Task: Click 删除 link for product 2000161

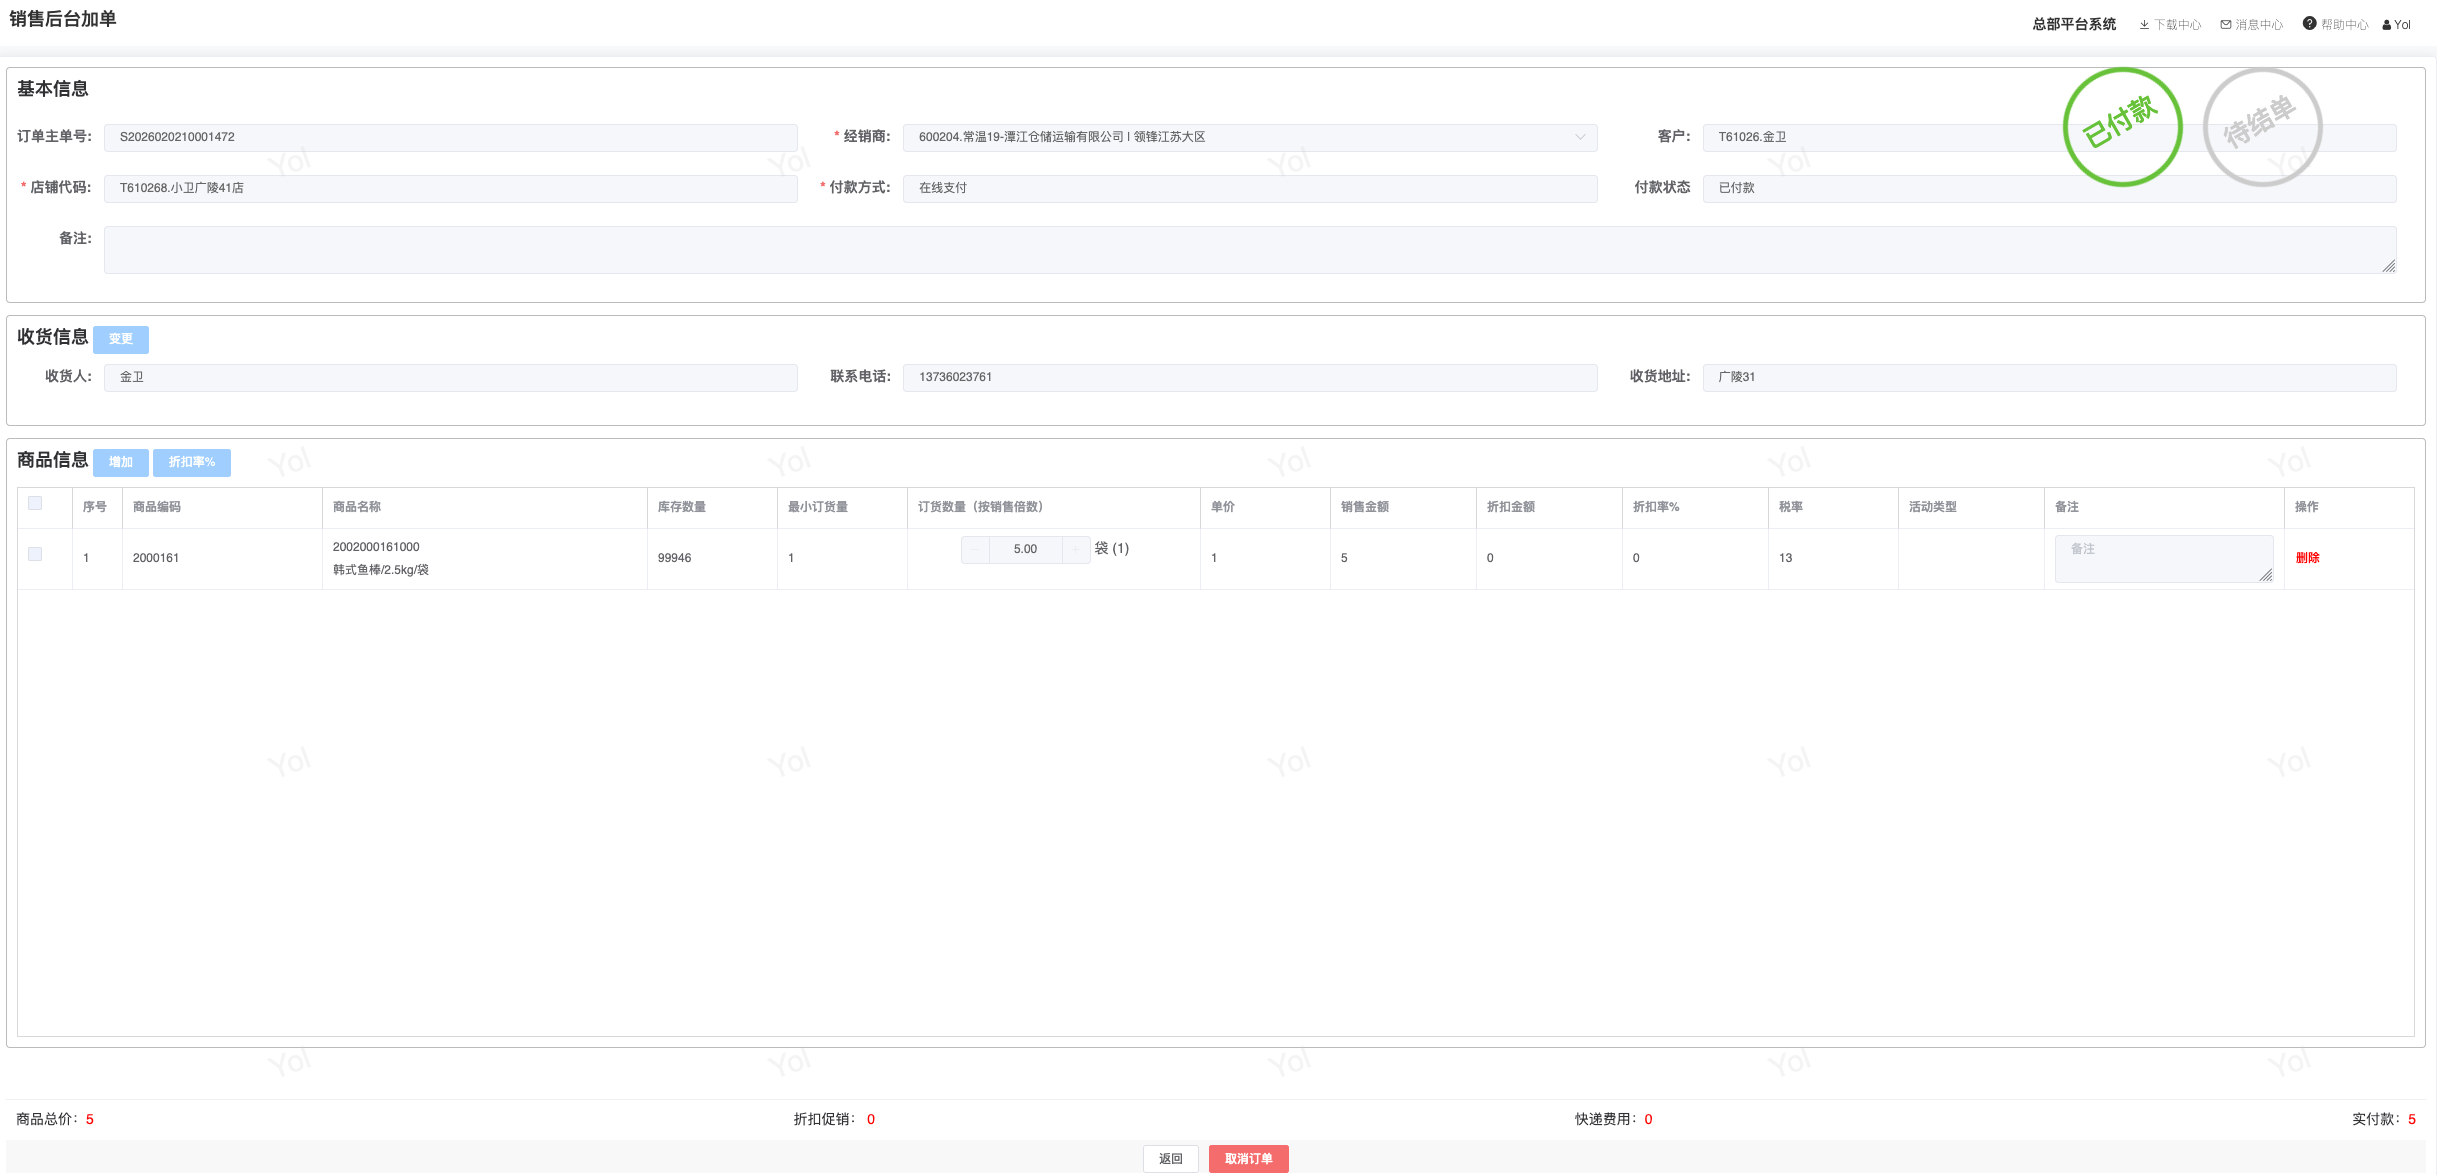Action: [2307, 558]
